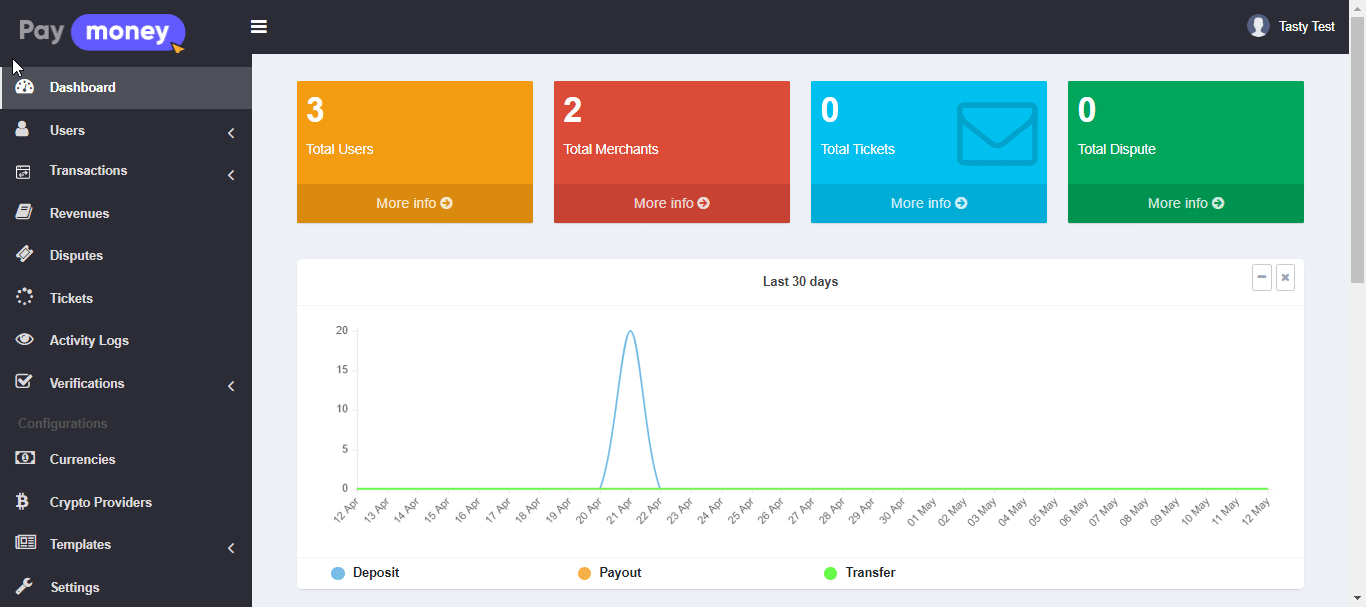Toggle Deposit series in chart legend
This screenshot has width=1366, height=607.
click(x=365, y=573)
